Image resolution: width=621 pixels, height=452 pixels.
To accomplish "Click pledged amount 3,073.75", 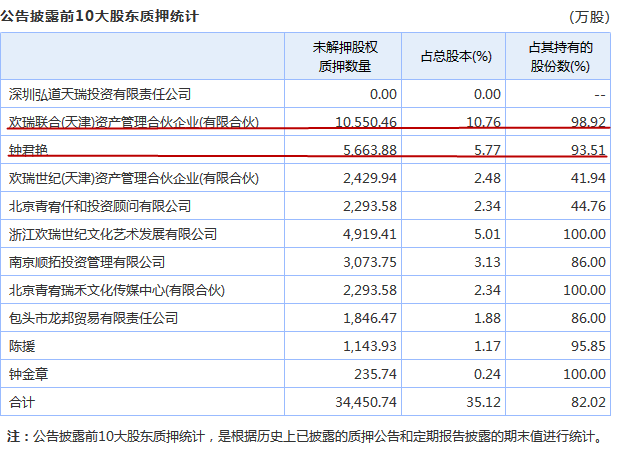I will pyautogui.click(x=370, y=262).
